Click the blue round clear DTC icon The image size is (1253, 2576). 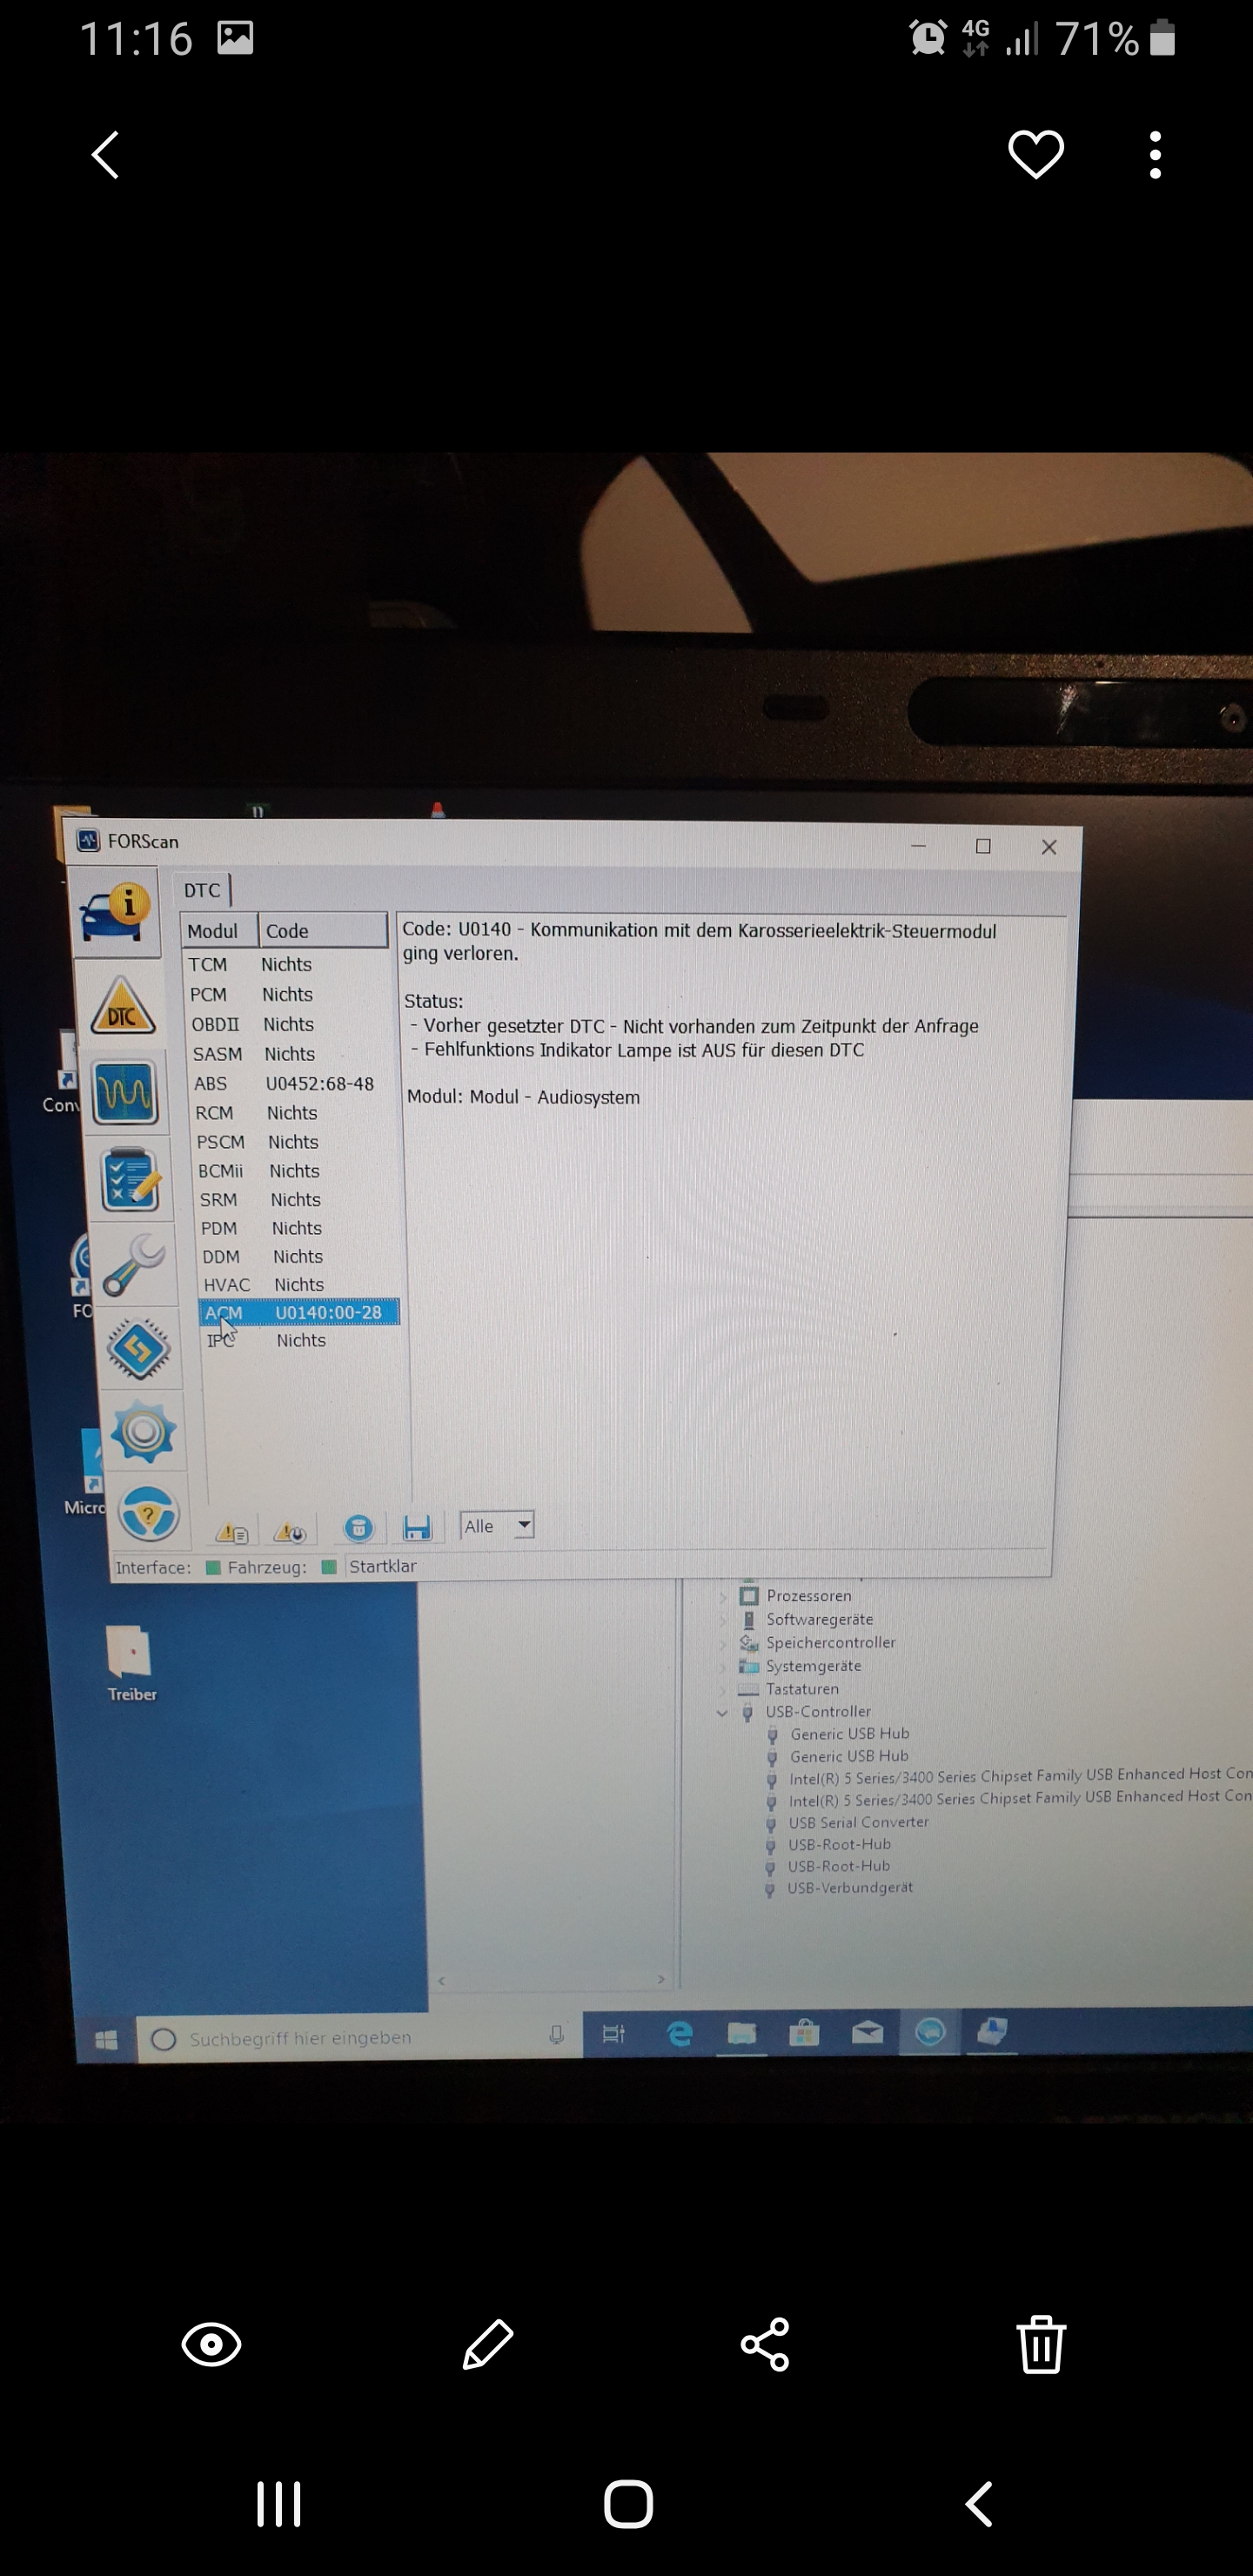(358, 1528)
